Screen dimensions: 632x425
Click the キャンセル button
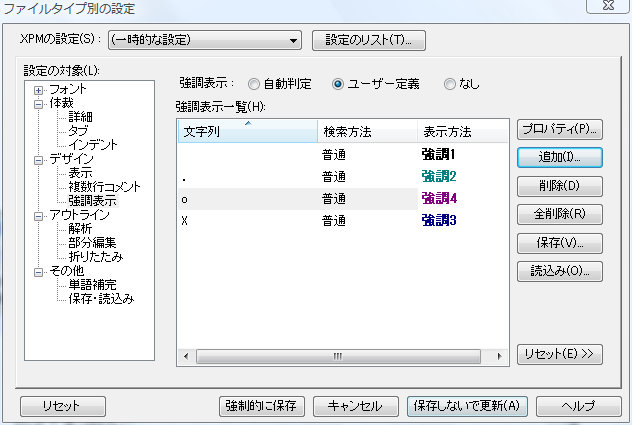click(x=356, y=406)
